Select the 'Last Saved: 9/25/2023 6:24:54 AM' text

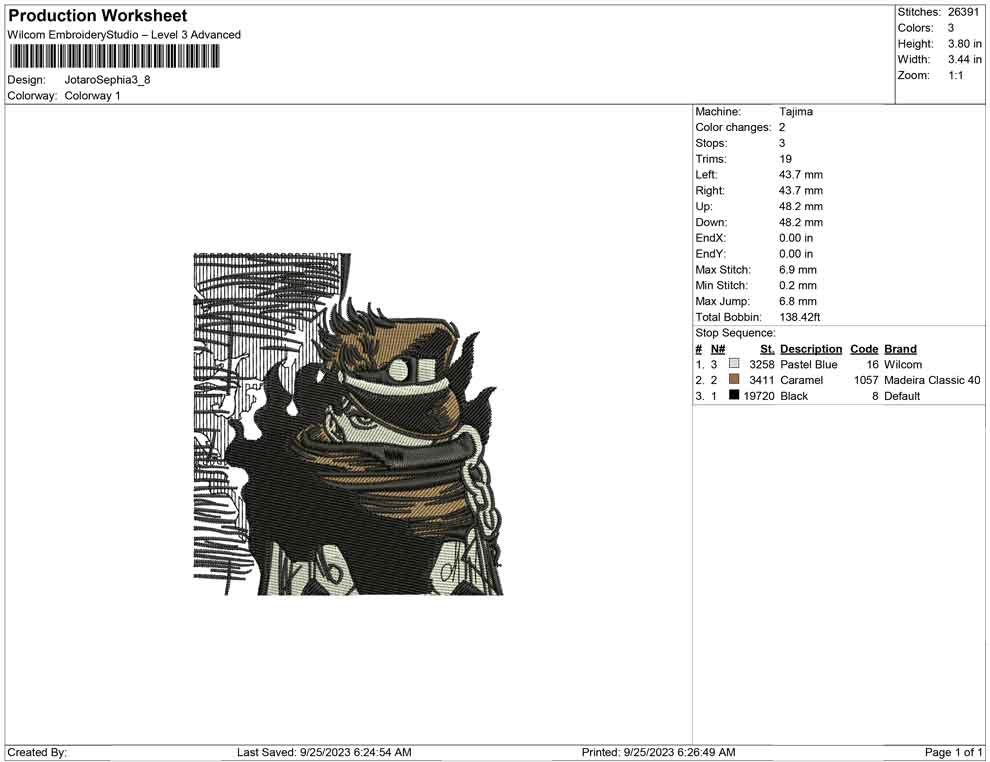tap(324, 752)
